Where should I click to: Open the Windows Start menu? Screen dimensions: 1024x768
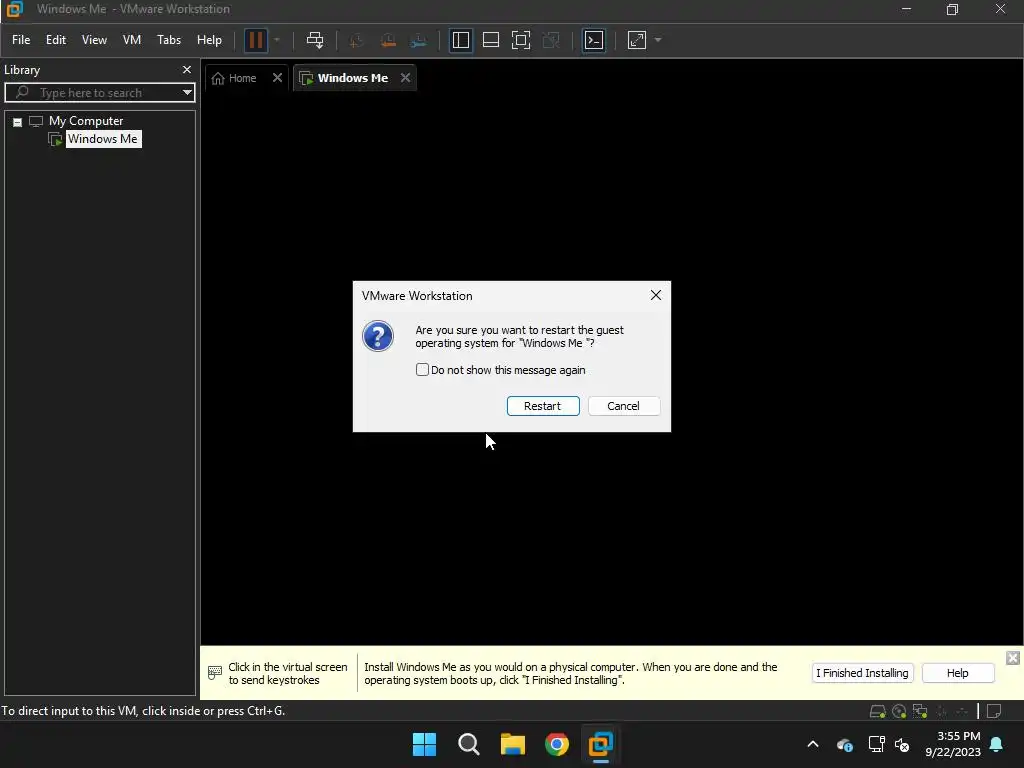tap(424, 744)
